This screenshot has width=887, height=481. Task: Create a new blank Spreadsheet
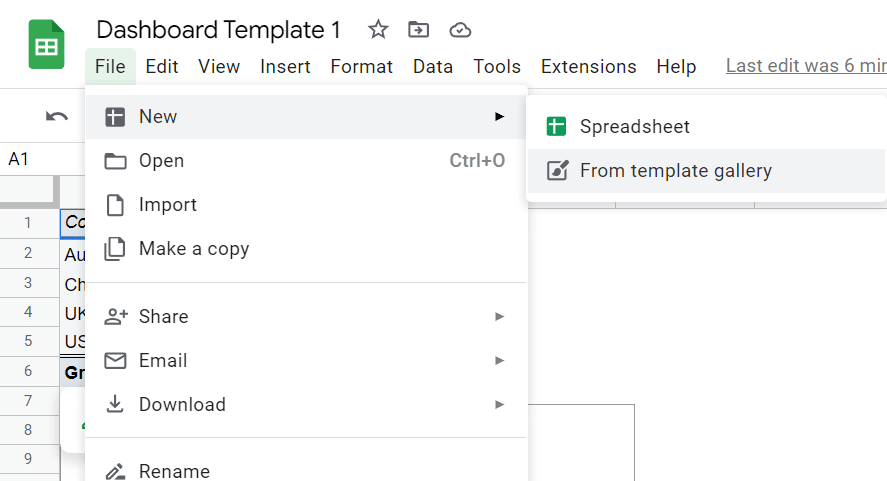click(705, 126)
